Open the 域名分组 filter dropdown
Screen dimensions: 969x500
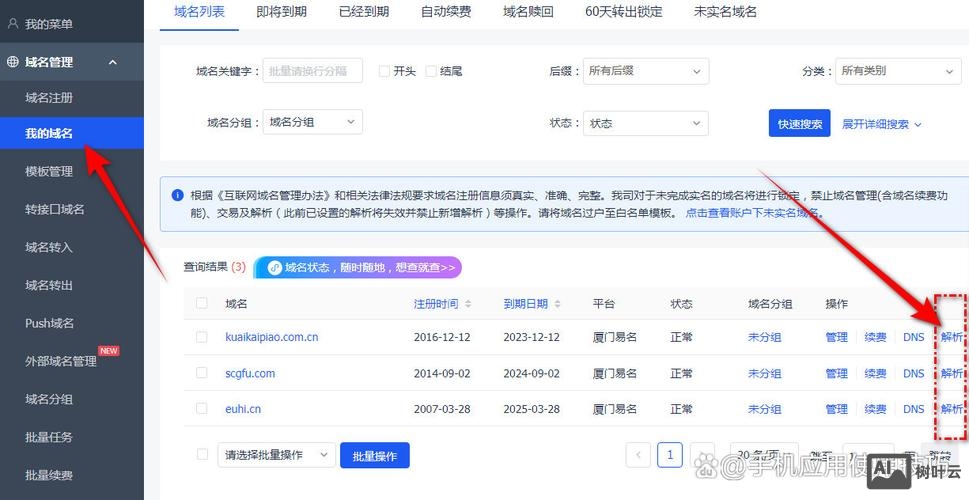(x=313, y=122)
